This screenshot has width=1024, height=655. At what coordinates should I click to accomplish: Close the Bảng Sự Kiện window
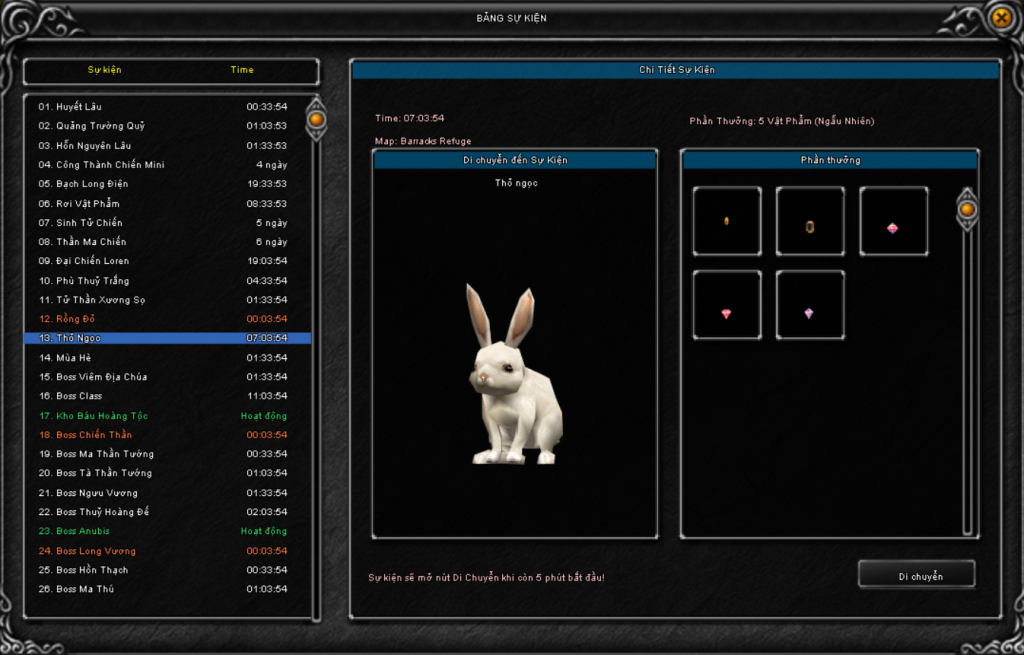[x=1001, y=17]
